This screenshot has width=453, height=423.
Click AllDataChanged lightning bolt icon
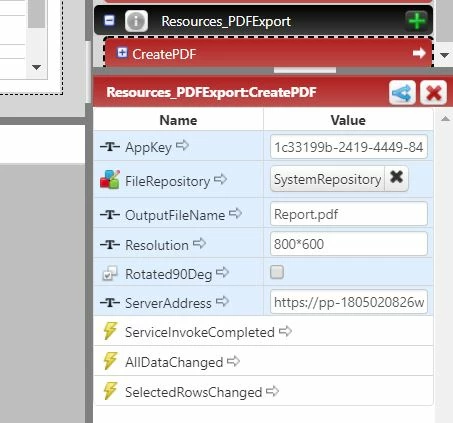(110, 361)
